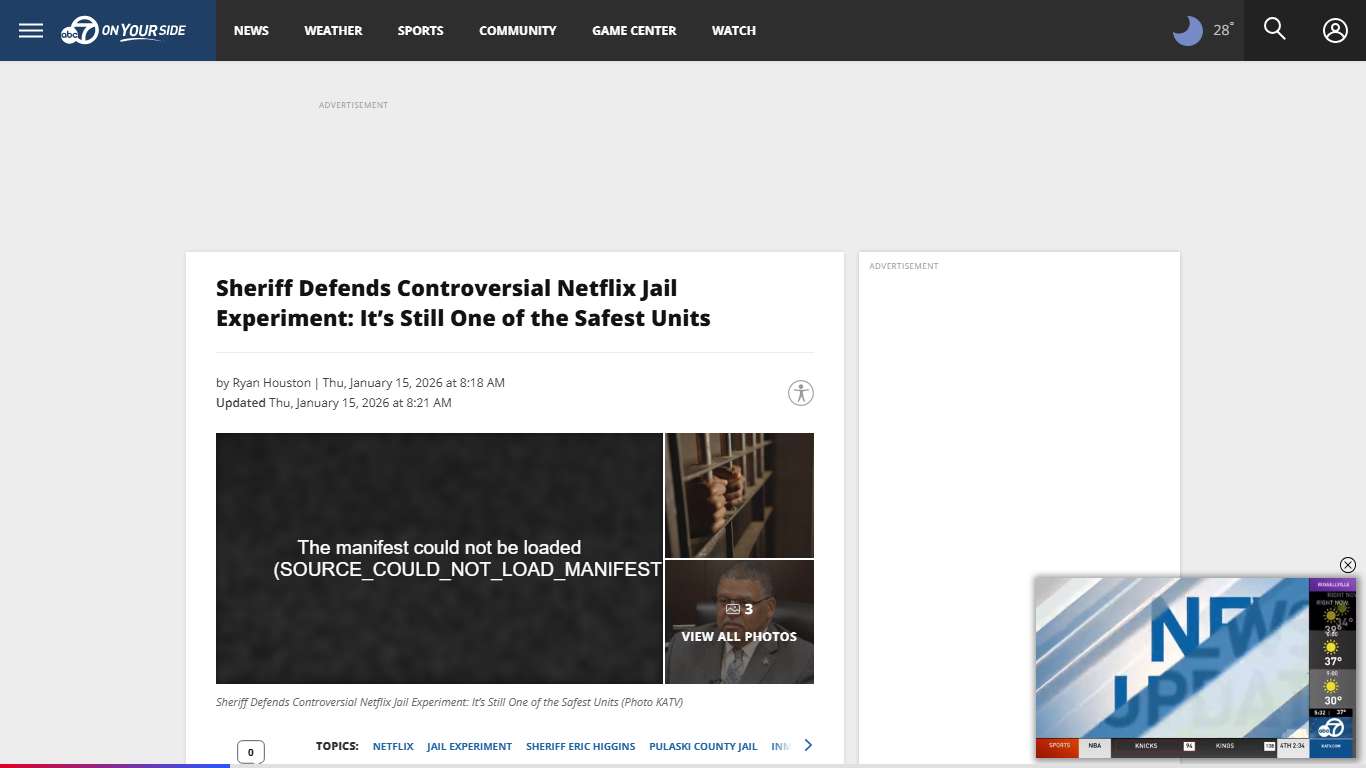Select the WEATHER menu item
The width and height of the screenshot is (1366, 768).
click(x=333, y=30)
